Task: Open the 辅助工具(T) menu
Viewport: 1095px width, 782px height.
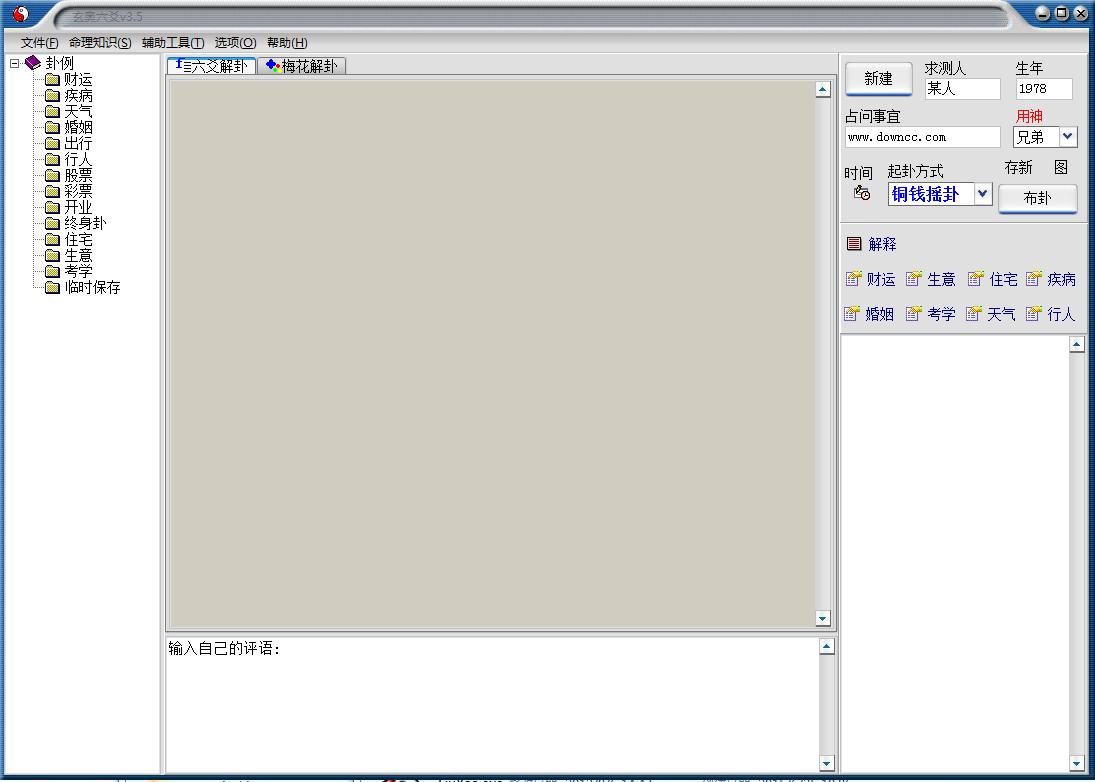Action: click(173, 43)
